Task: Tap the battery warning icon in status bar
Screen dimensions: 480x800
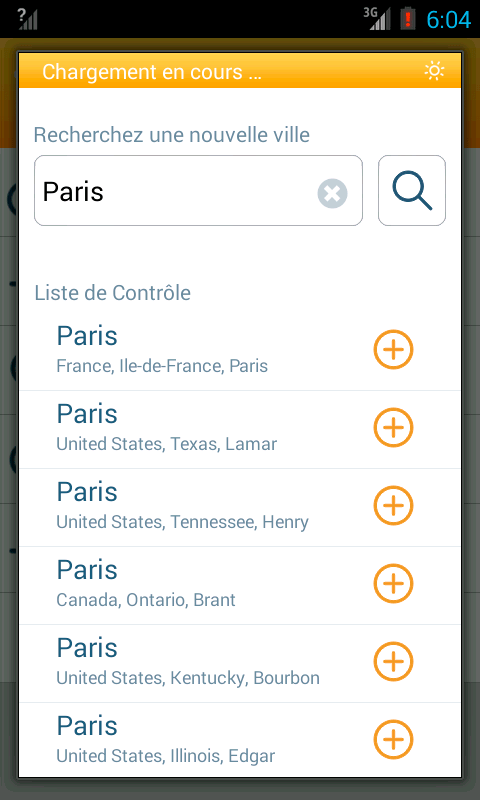Action: [x=408, y=19]
